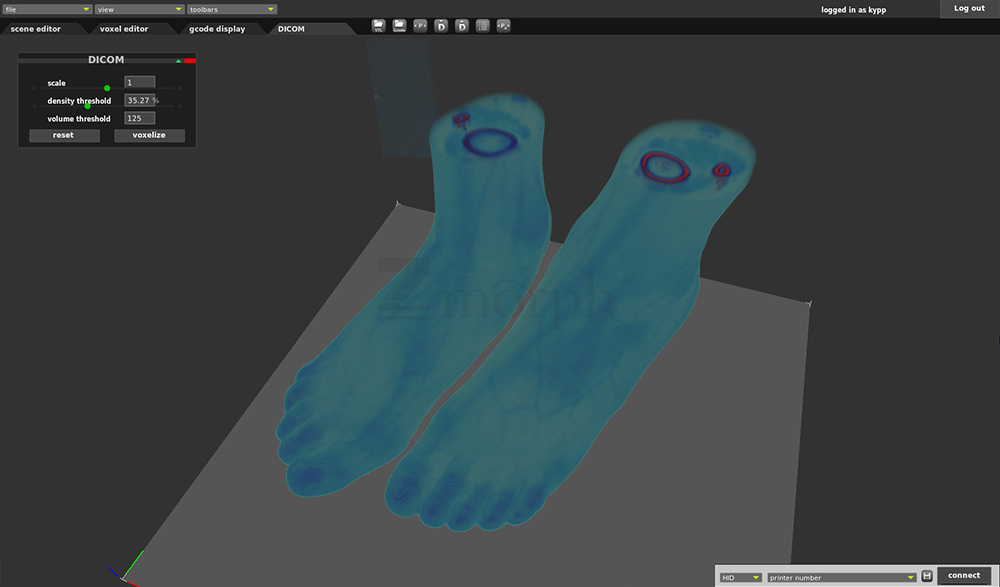
Task: Collapse the DICOM panel with green triangle
Action: [x=179, y=61]
